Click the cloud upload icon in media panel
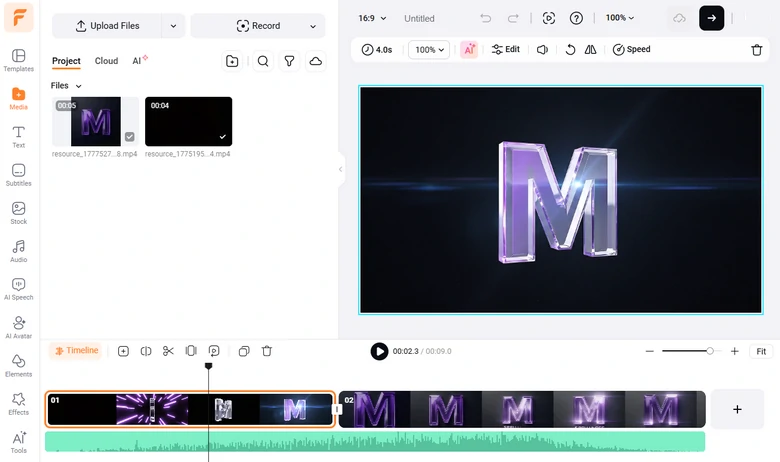 coord(315,61)
